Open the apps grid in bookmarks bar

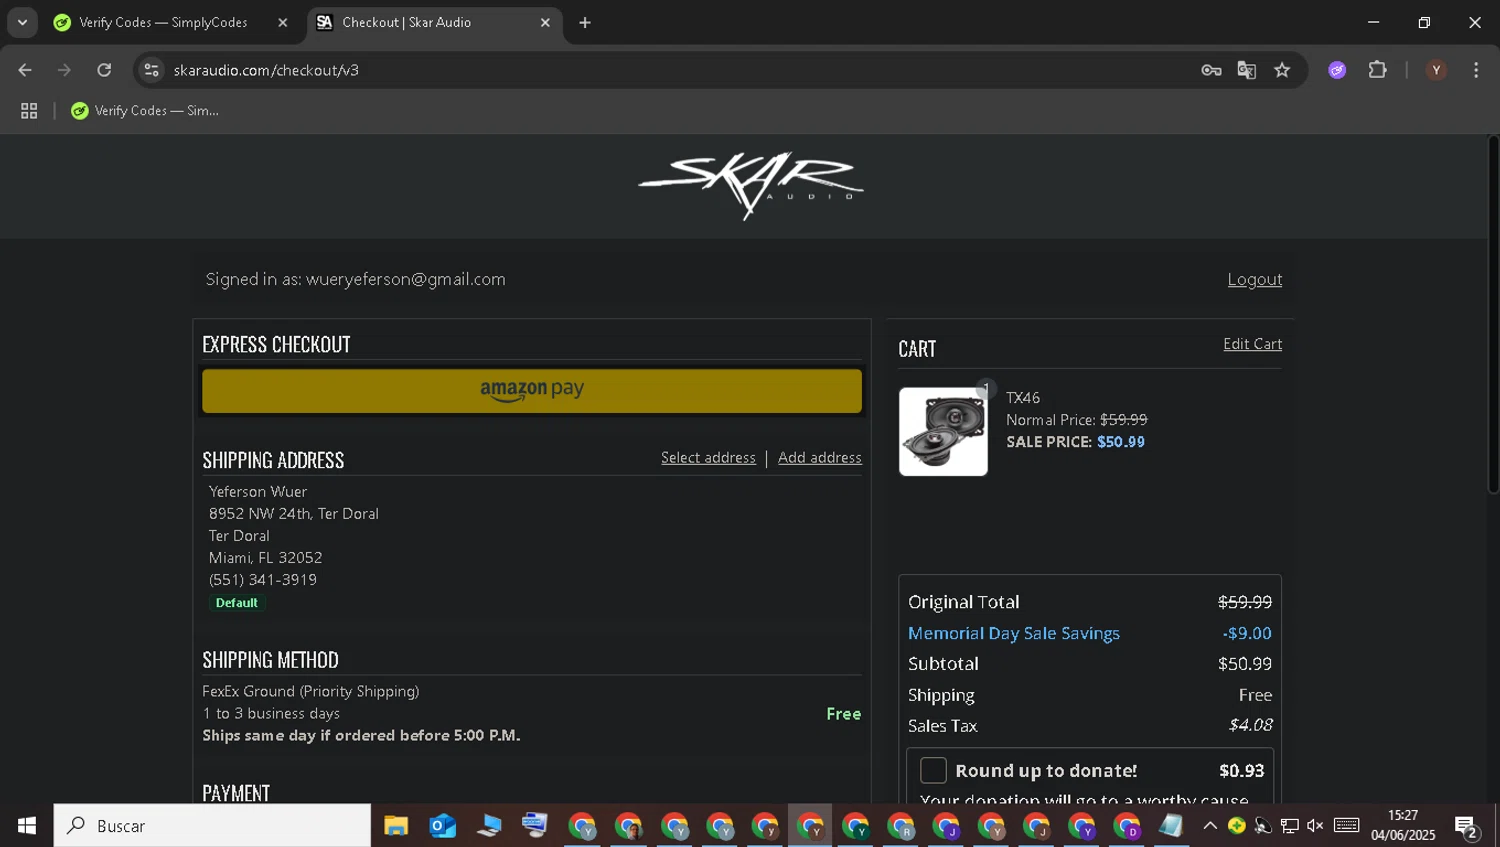pyautogui.click(x=29, y=111)
